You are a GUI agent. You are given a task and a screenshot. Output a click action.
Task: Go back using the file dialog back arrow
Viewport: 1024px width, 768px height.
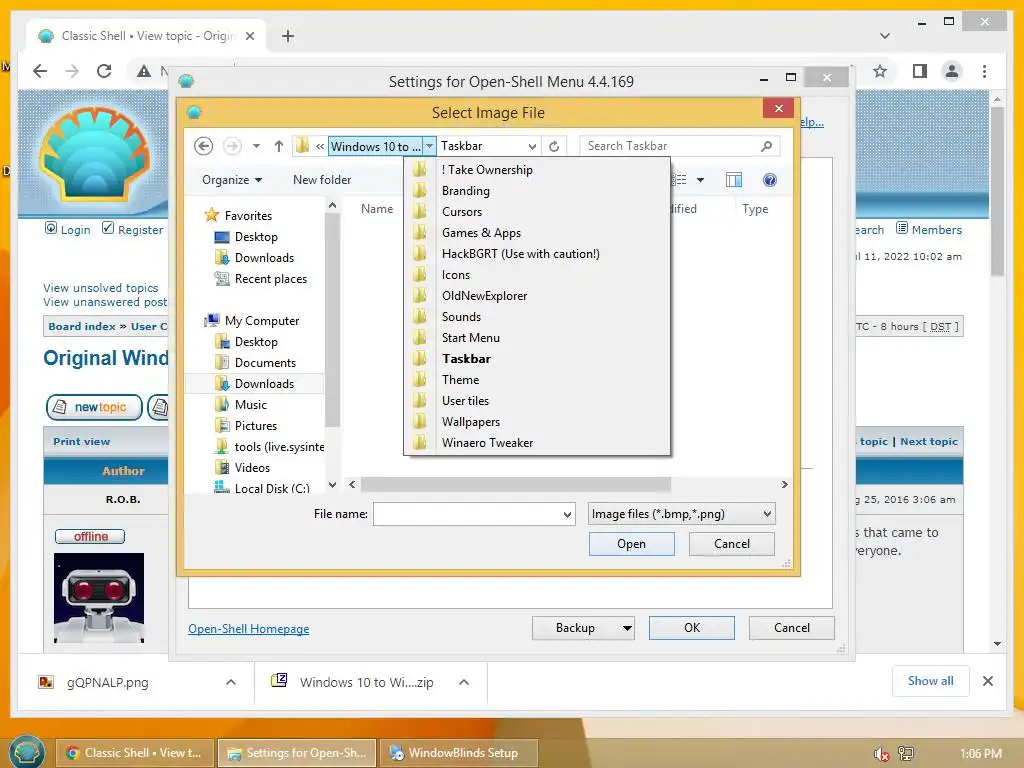204,146
